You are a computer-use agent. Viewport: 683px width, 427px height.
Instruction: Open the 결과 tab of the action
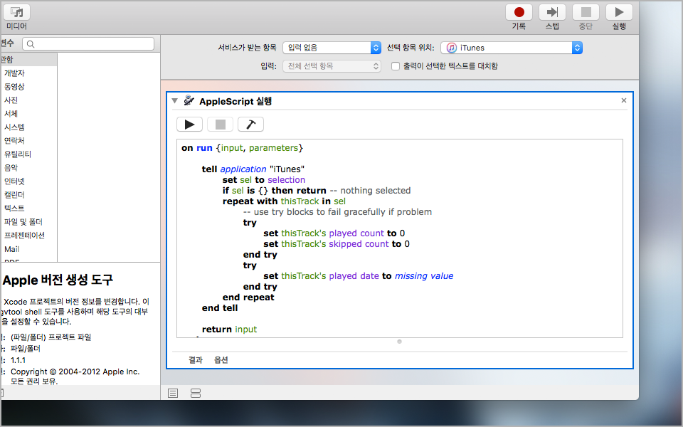coord(196,360)
